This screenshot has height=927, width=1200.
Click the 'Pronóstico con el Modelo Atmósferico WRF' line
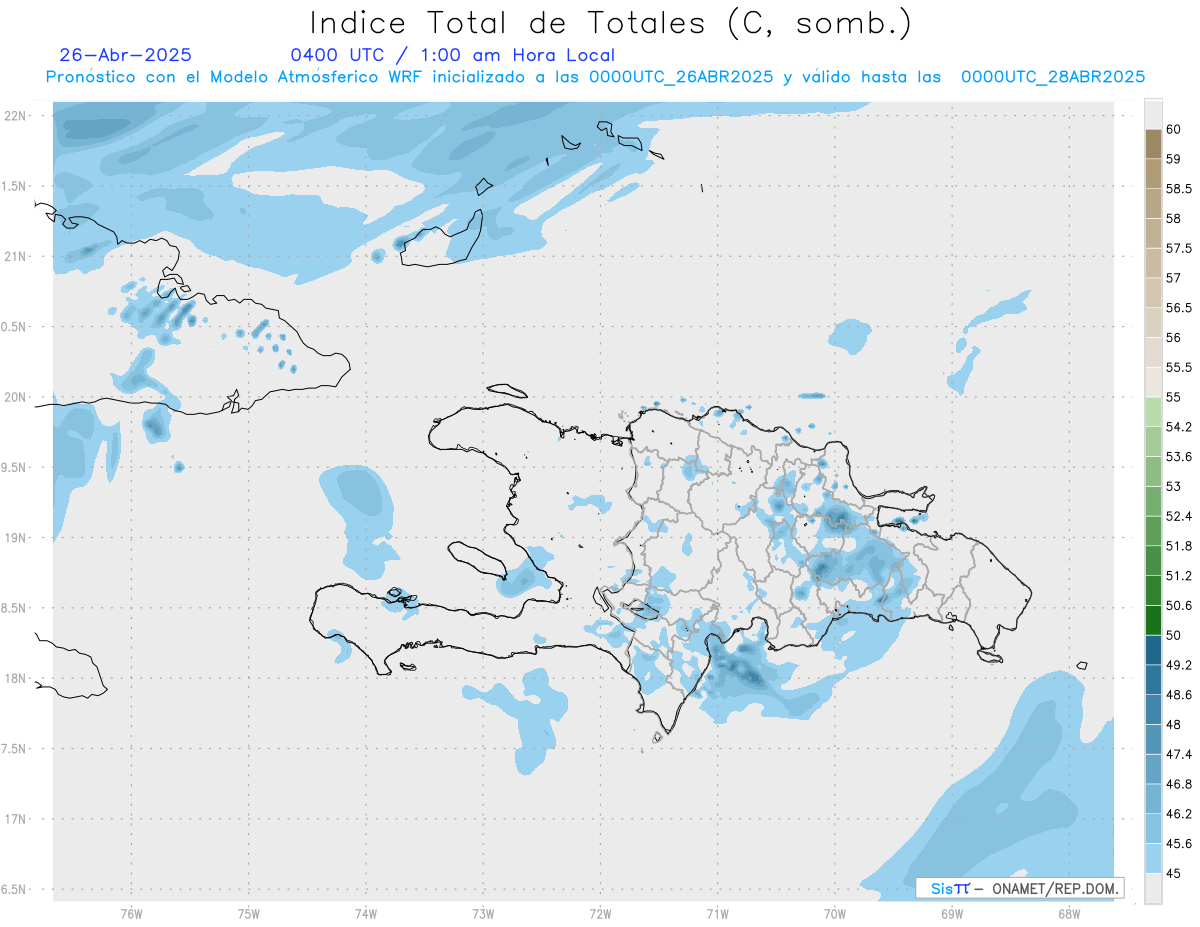pyautogui.click(x=595, y=77)
